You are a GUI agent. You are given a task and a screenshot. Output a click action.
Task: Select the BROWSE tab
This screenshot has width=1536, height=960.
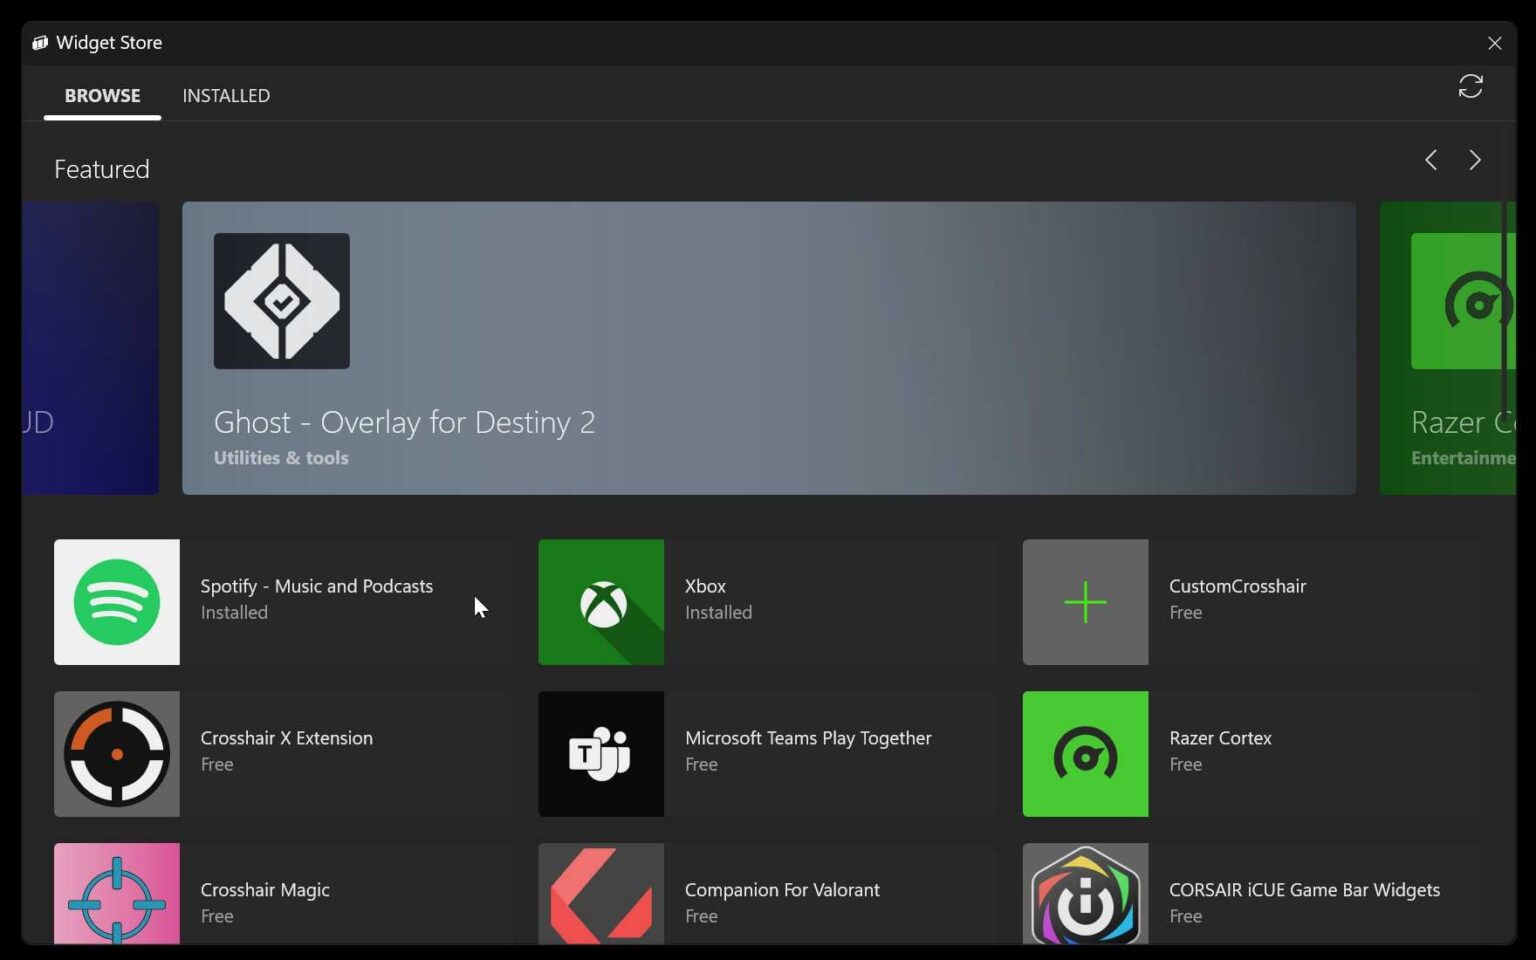[x=102, y=96]
